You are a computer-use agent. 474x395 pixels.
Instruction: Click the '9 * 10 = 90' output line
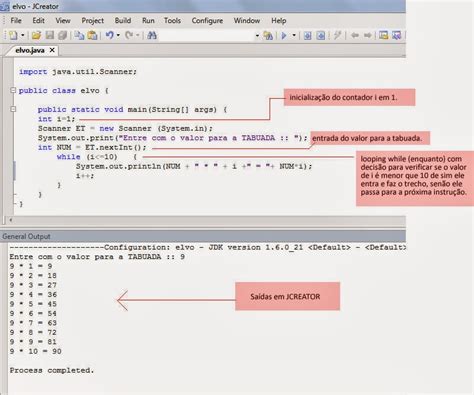click(x=35, y=351)
